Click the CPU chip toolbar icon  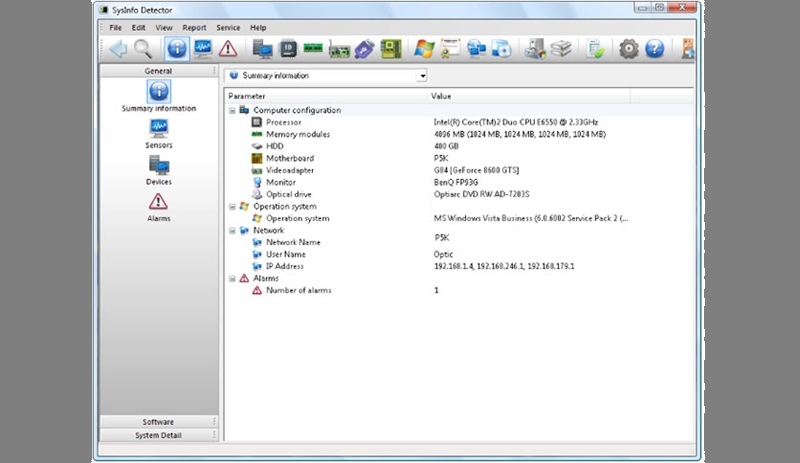pyautogui.click(x=288, y=49)
